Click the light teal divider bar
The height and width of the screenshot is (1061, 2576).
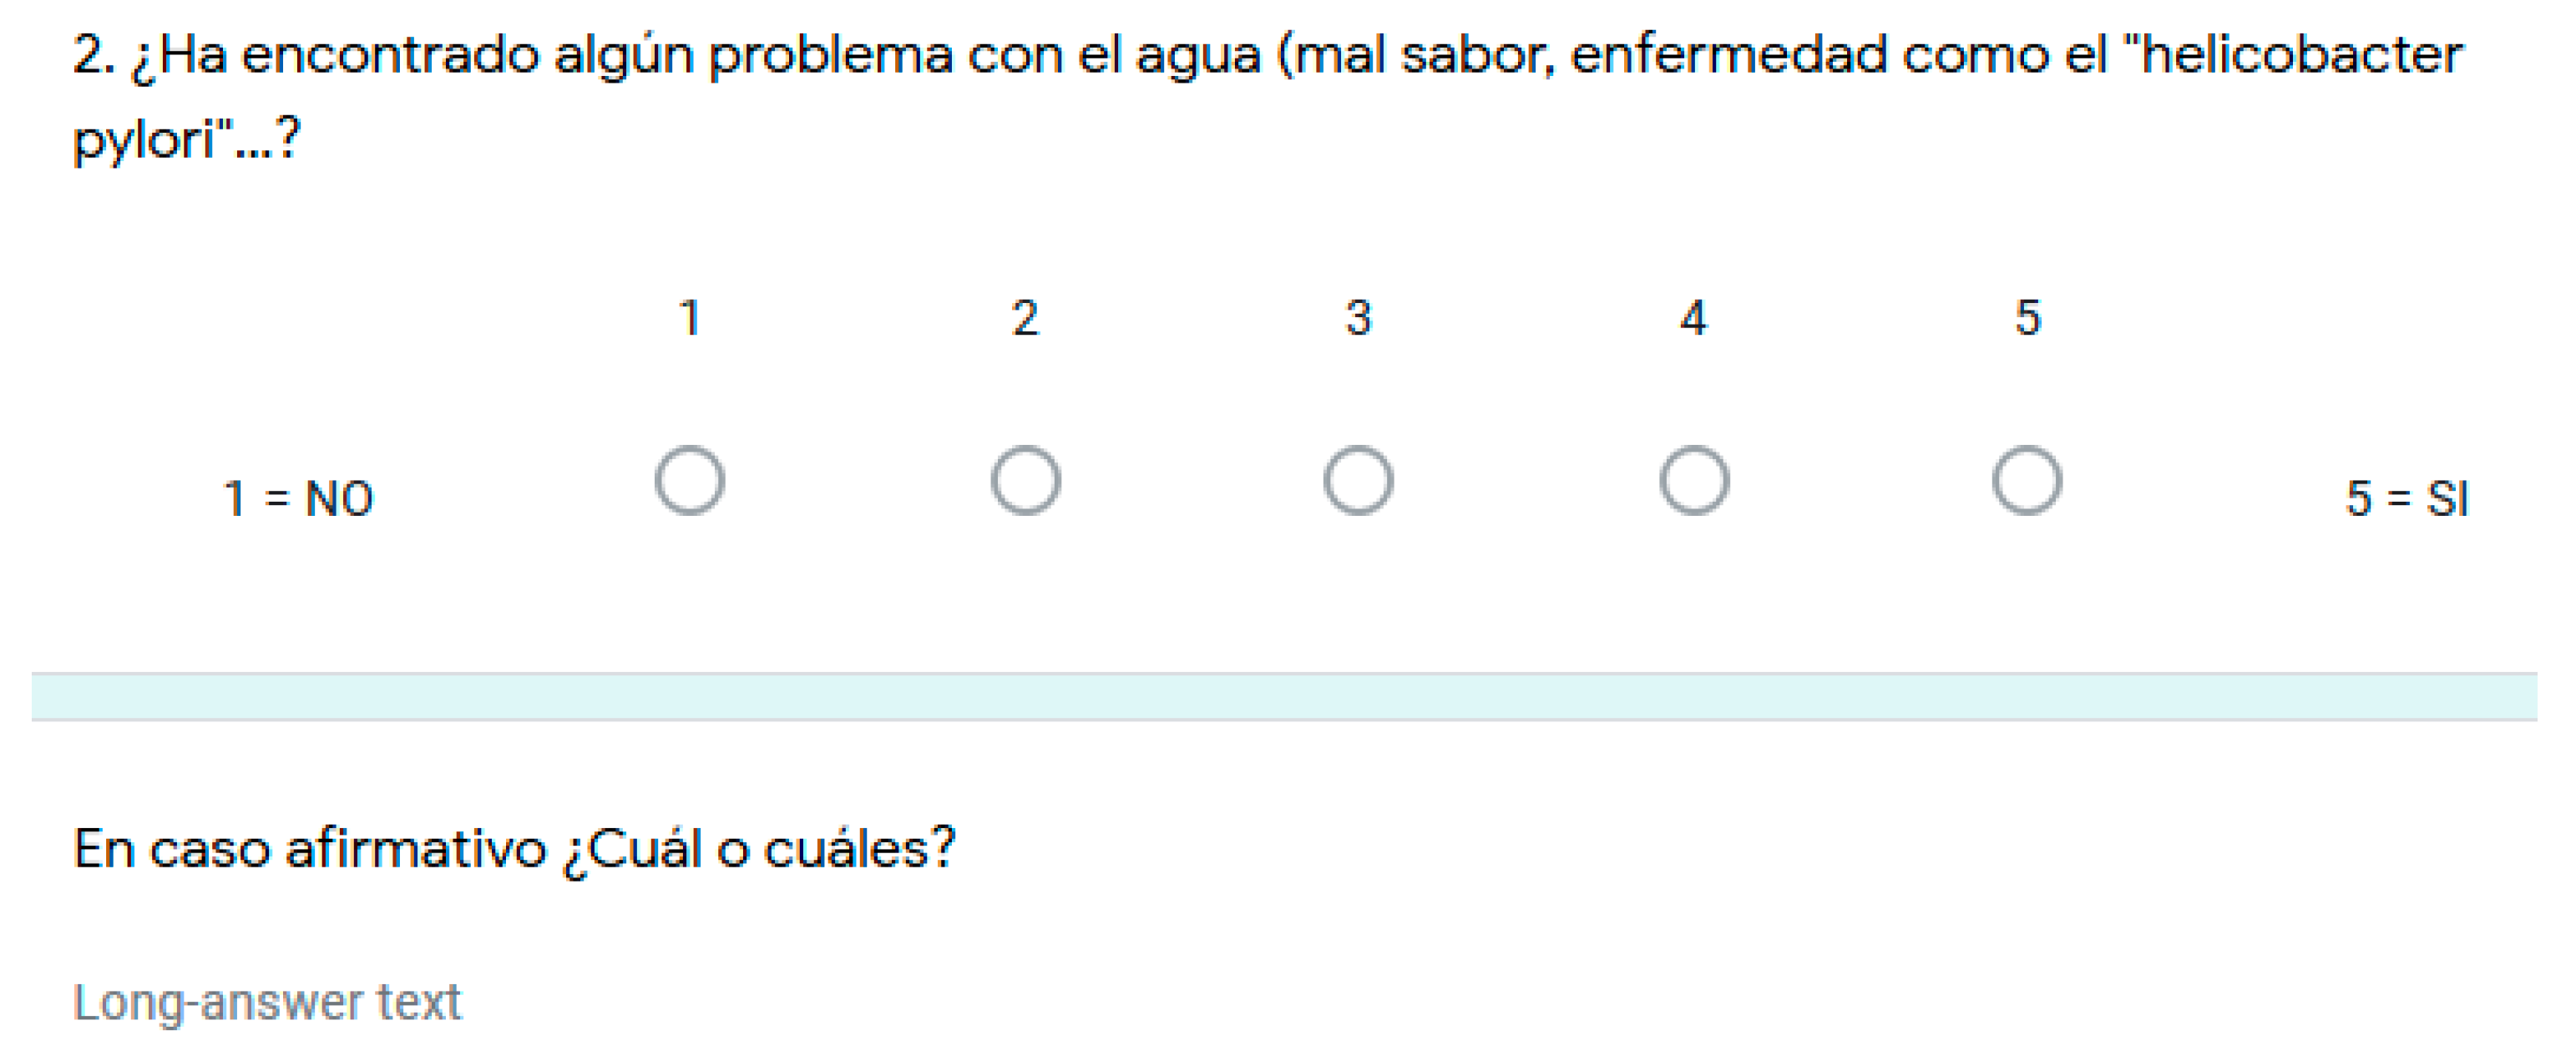coord(1284,697)
